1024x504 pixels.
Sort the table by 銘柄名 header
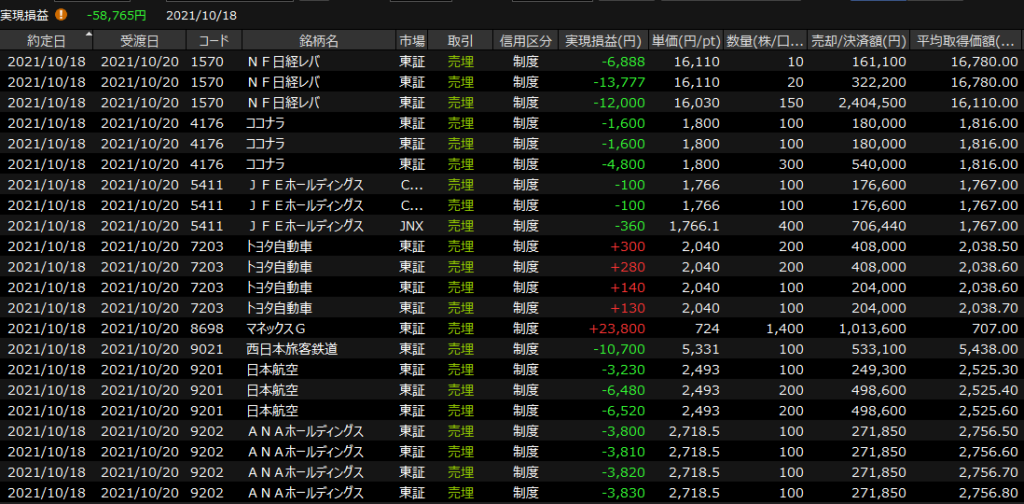pos(318,41)
